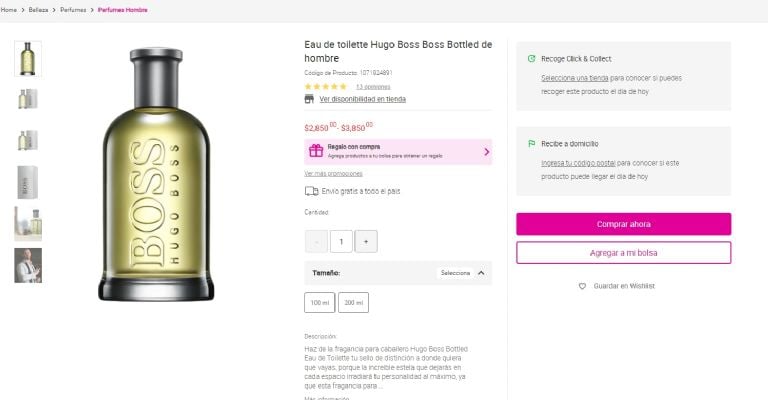Open the gift promo banner arrow
This screenshot has height=400, width=768.
pos(486,152)
